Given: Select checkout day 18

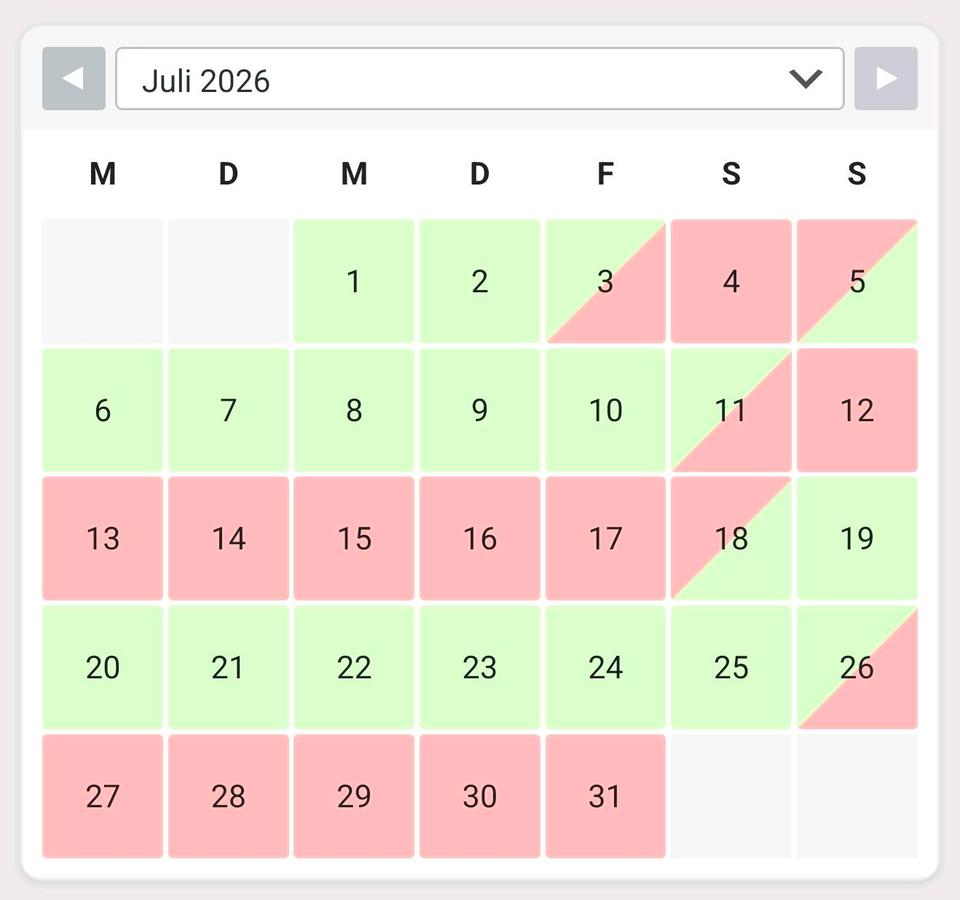Looking at the screenshot, I should pos(731,539).
